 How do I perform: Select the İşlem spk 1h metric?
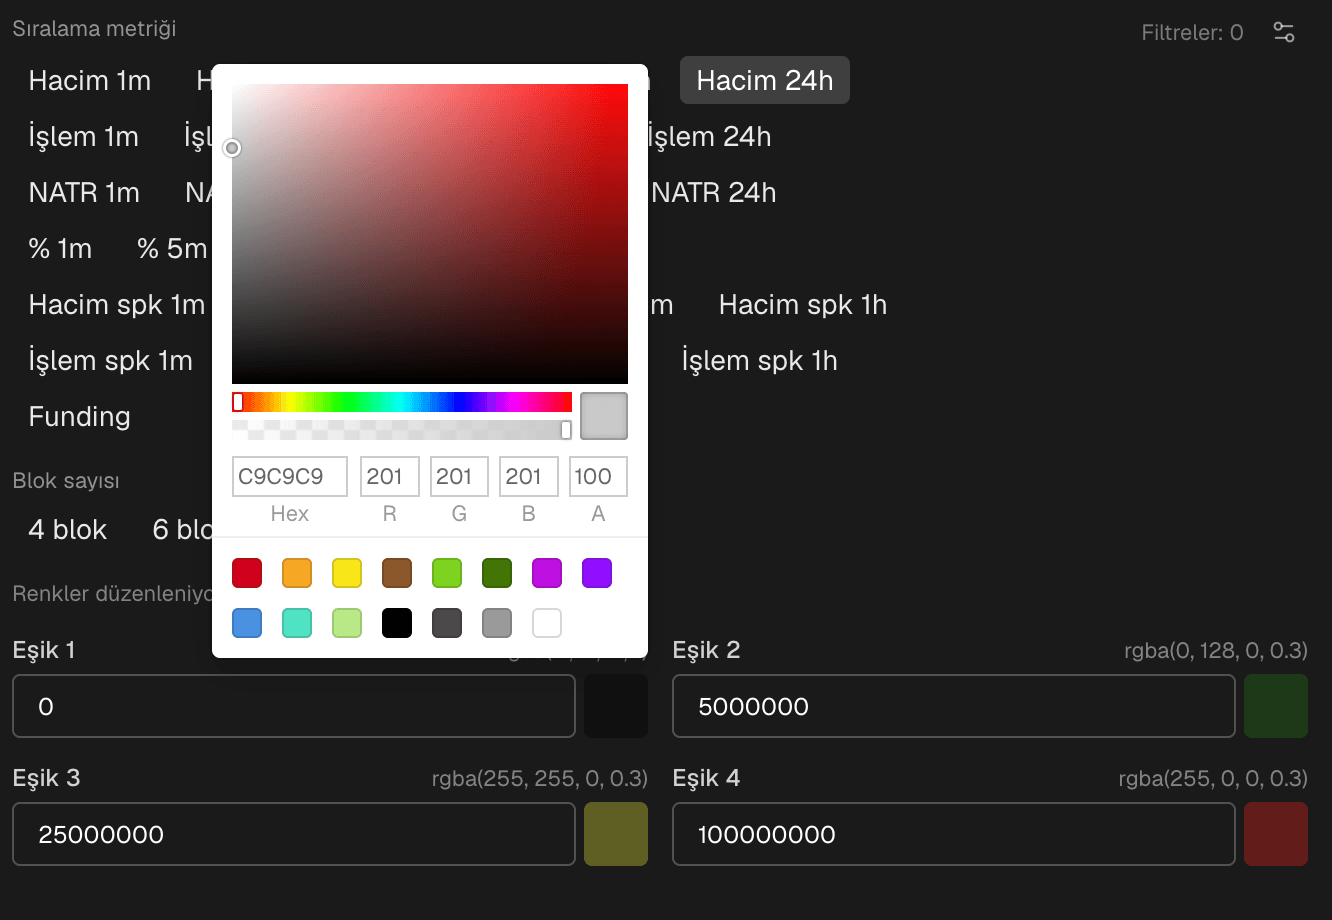pyautogui.click(x=760, y=360)
